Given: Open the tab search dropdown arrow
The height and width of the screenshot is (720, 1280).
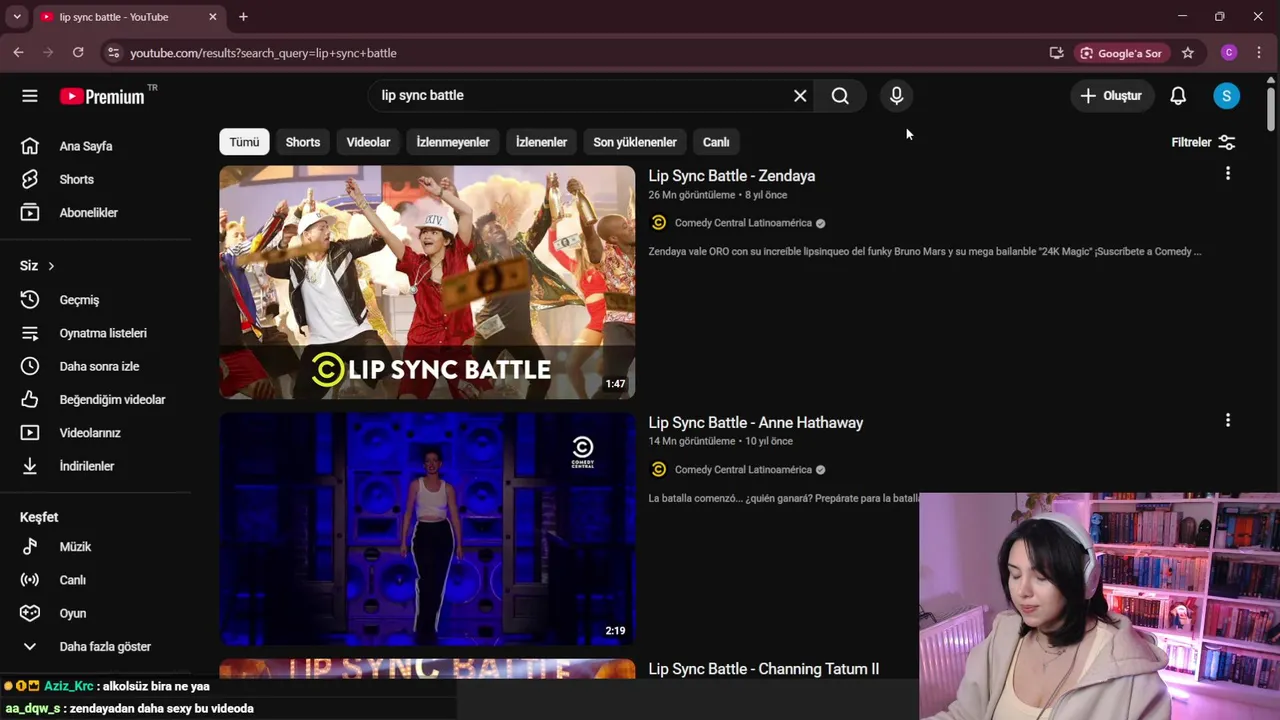Looking at the screenshot, I should click(17, 17).
